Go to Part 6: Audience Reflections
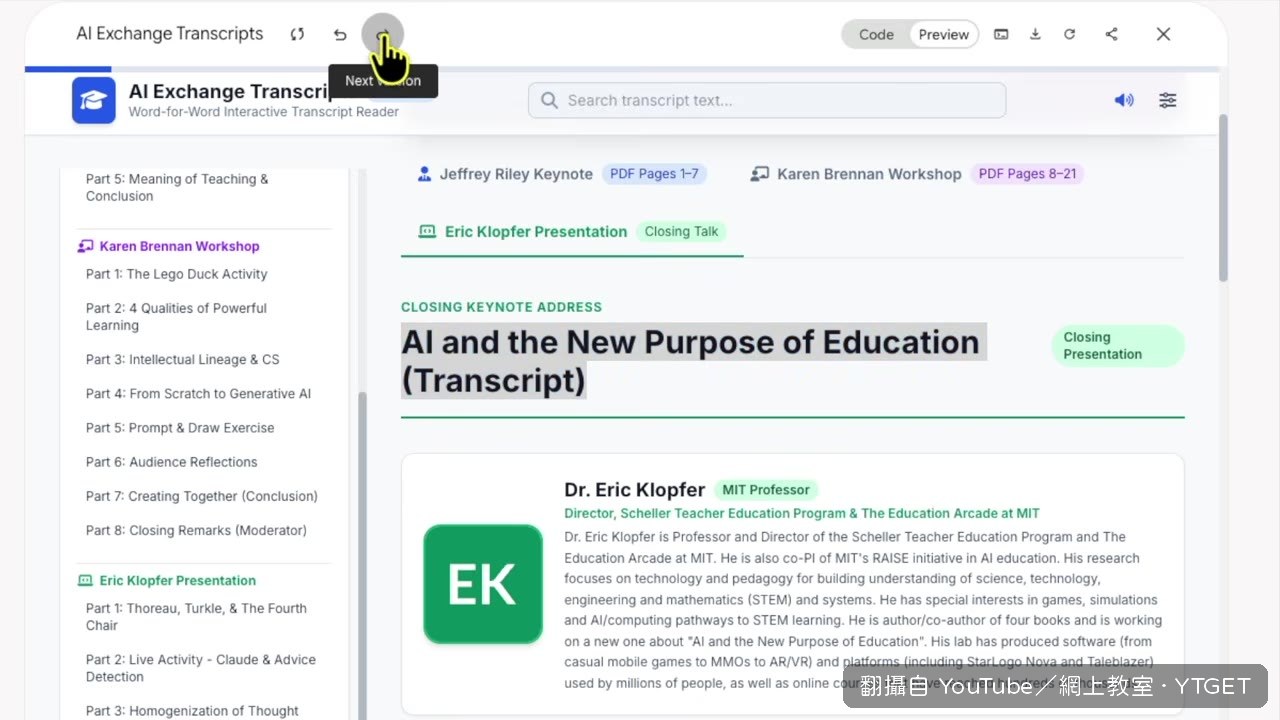This screenshot has width=1280, height=720. (172, 462)
